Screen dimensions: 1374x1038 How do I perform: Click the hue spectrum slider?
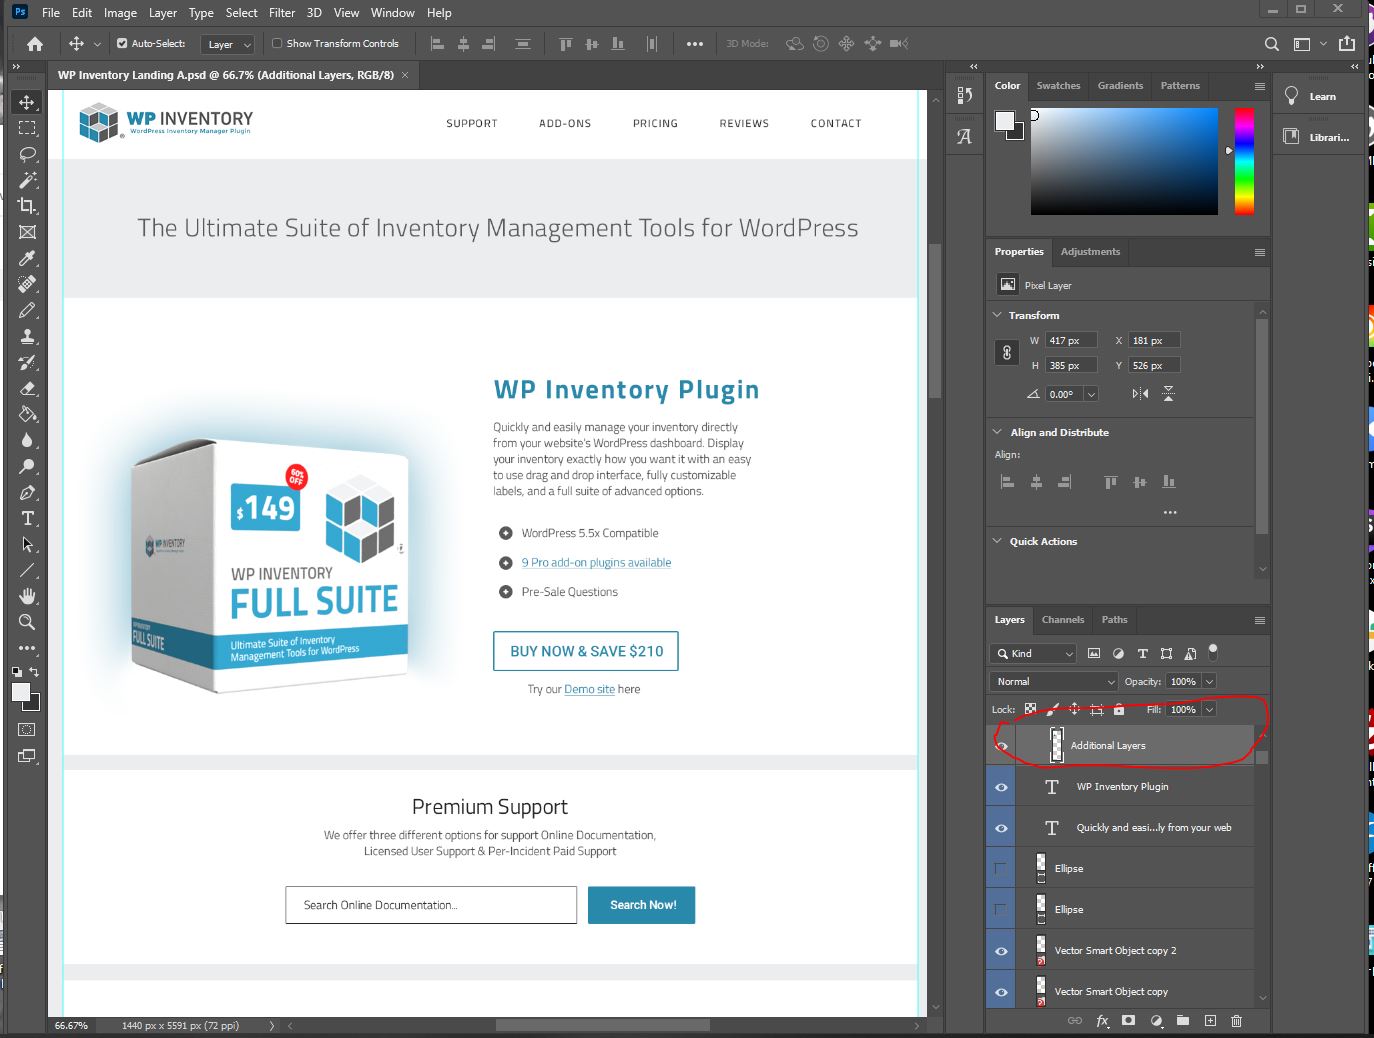point(1244,161)
